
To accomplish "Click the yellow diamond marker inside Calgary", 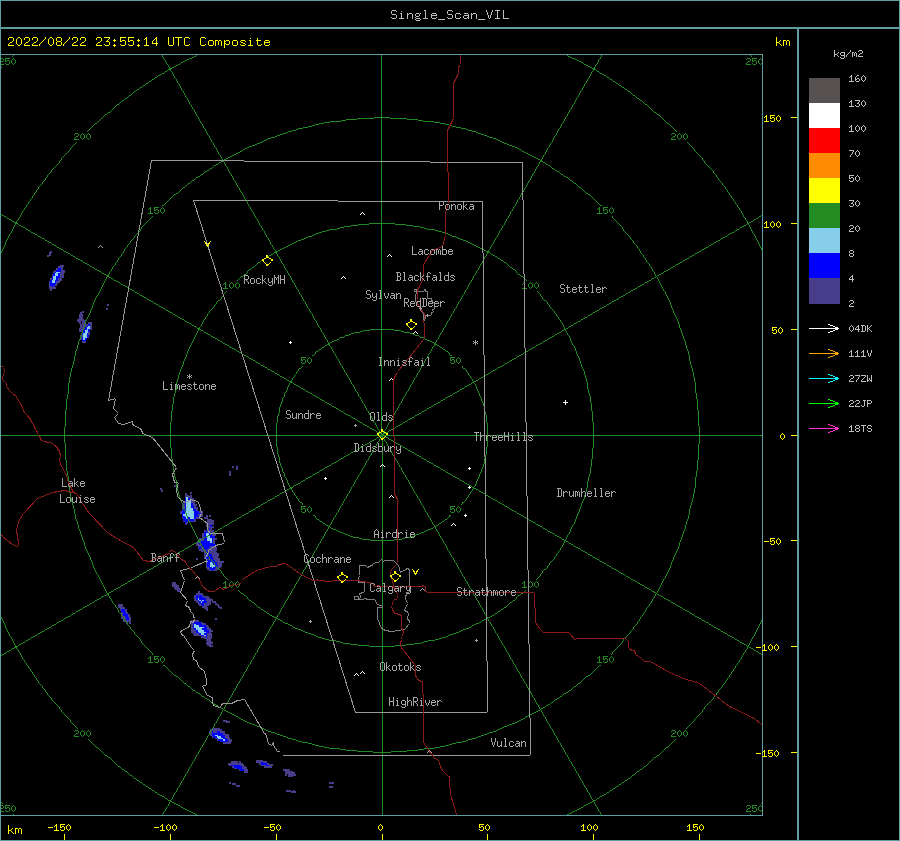I will (395, 576).
